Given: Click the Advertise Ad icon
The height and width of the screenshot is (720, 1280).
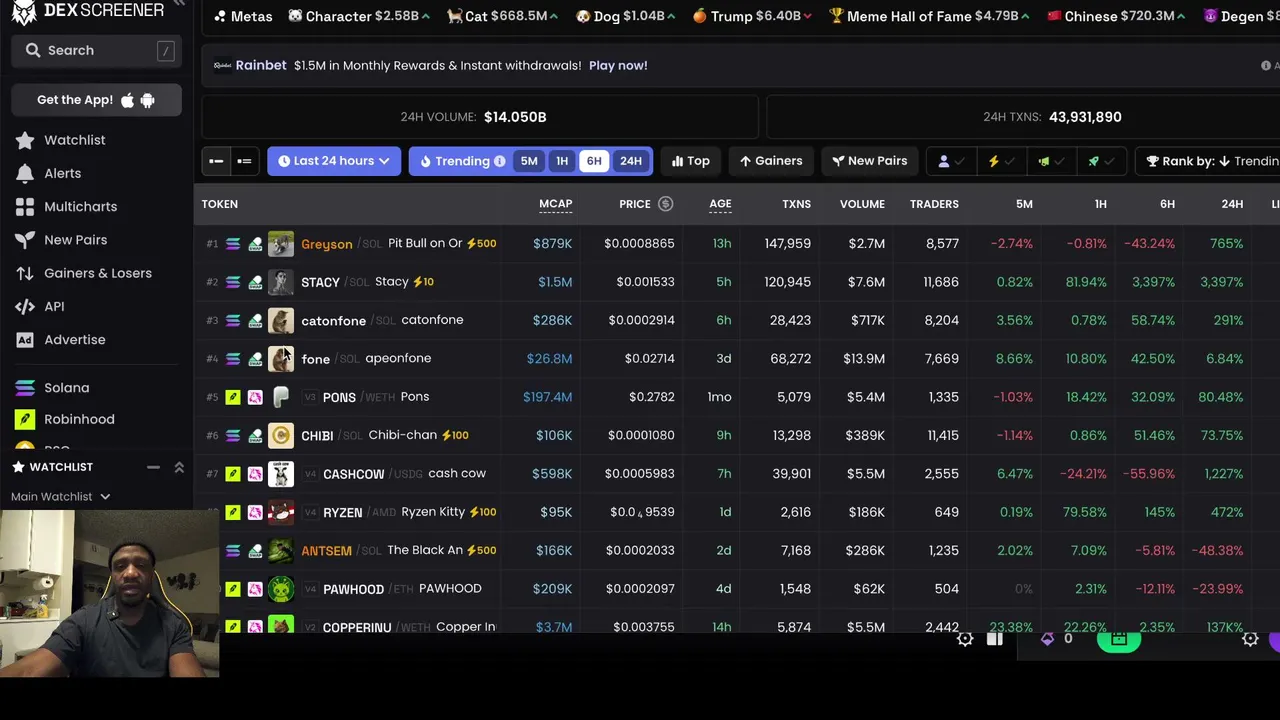Looking at the screenshot, I should click(x=25, y=340).
